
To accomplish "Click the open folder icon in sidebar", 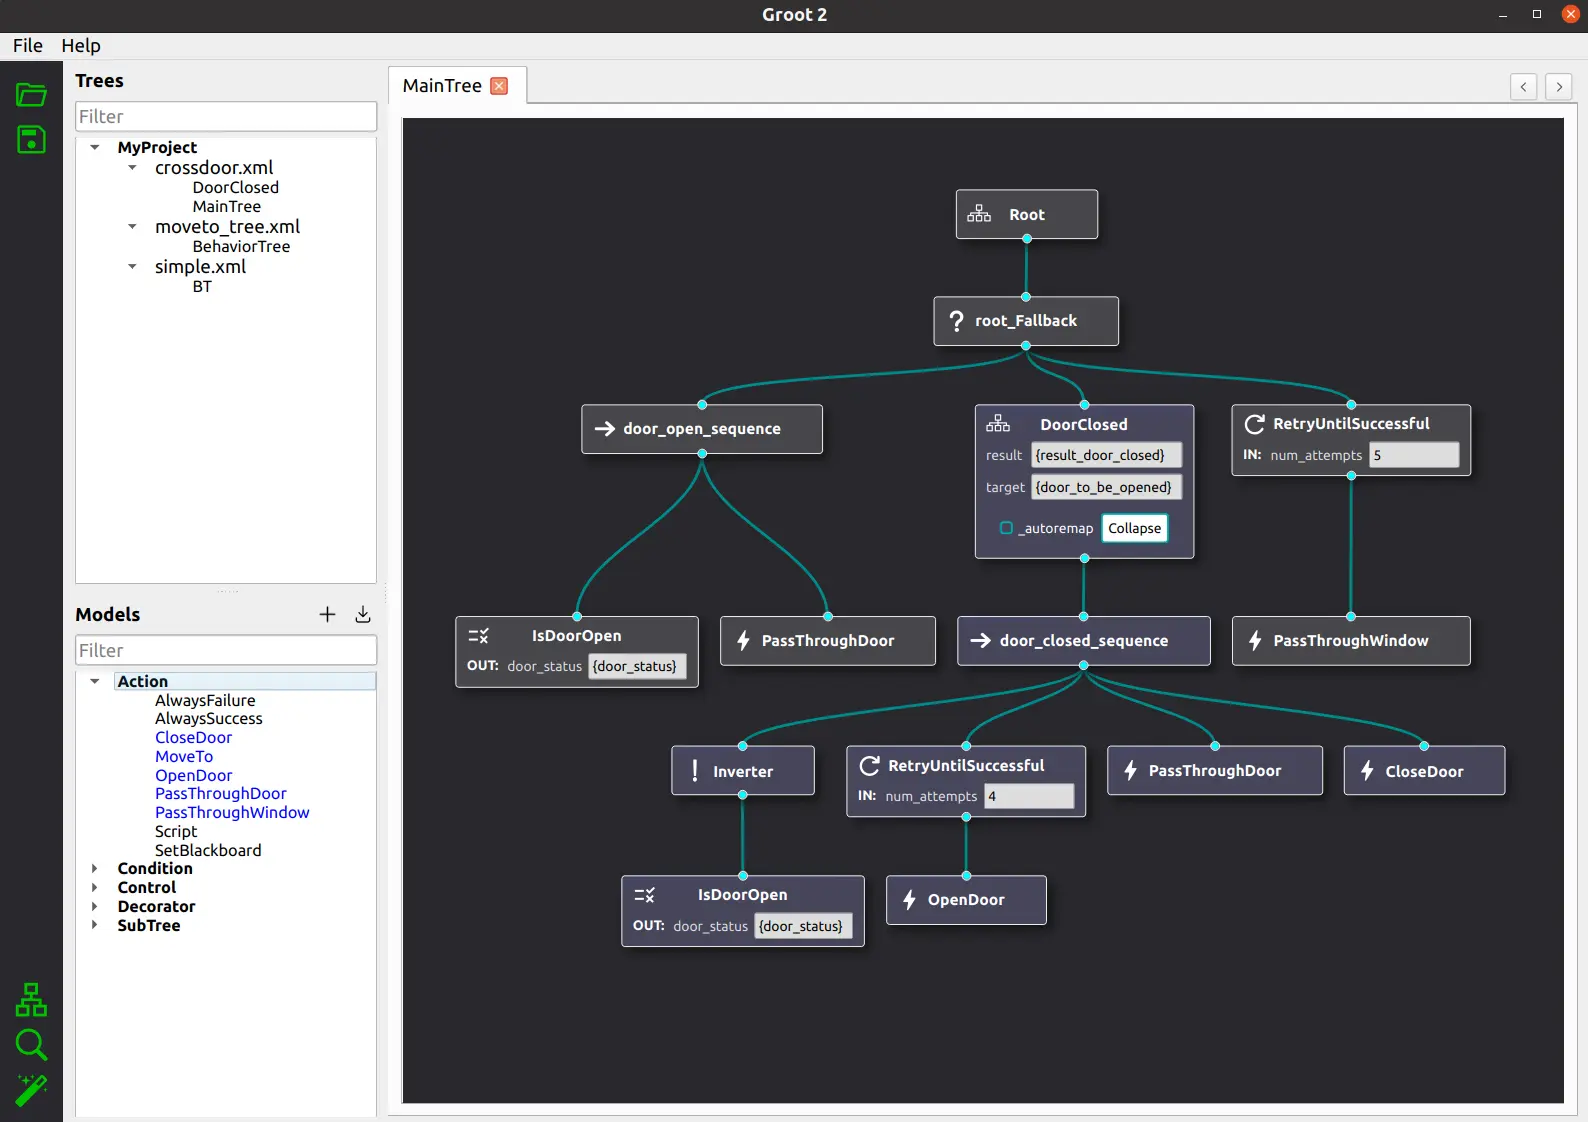I will pyautogui.click(x=31, y=95).
